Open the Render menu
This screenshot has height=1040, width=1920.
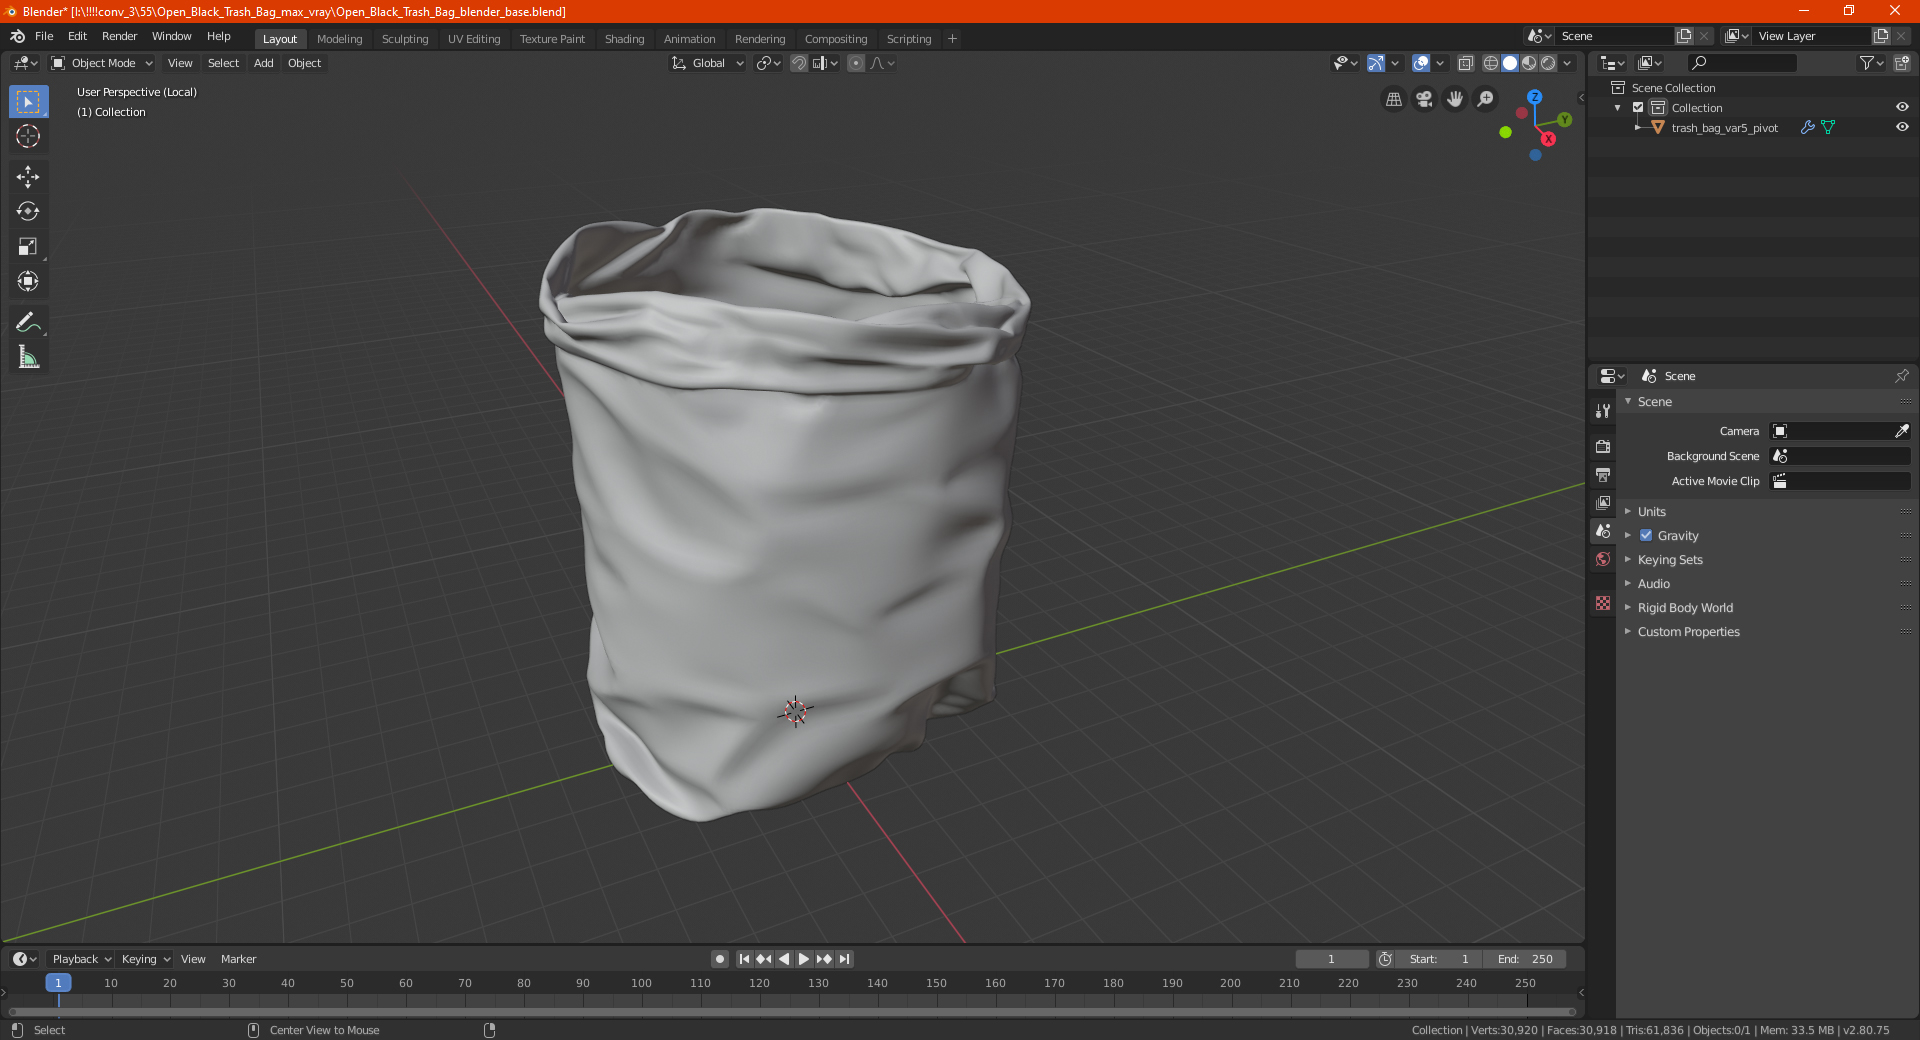pos(119,36)
